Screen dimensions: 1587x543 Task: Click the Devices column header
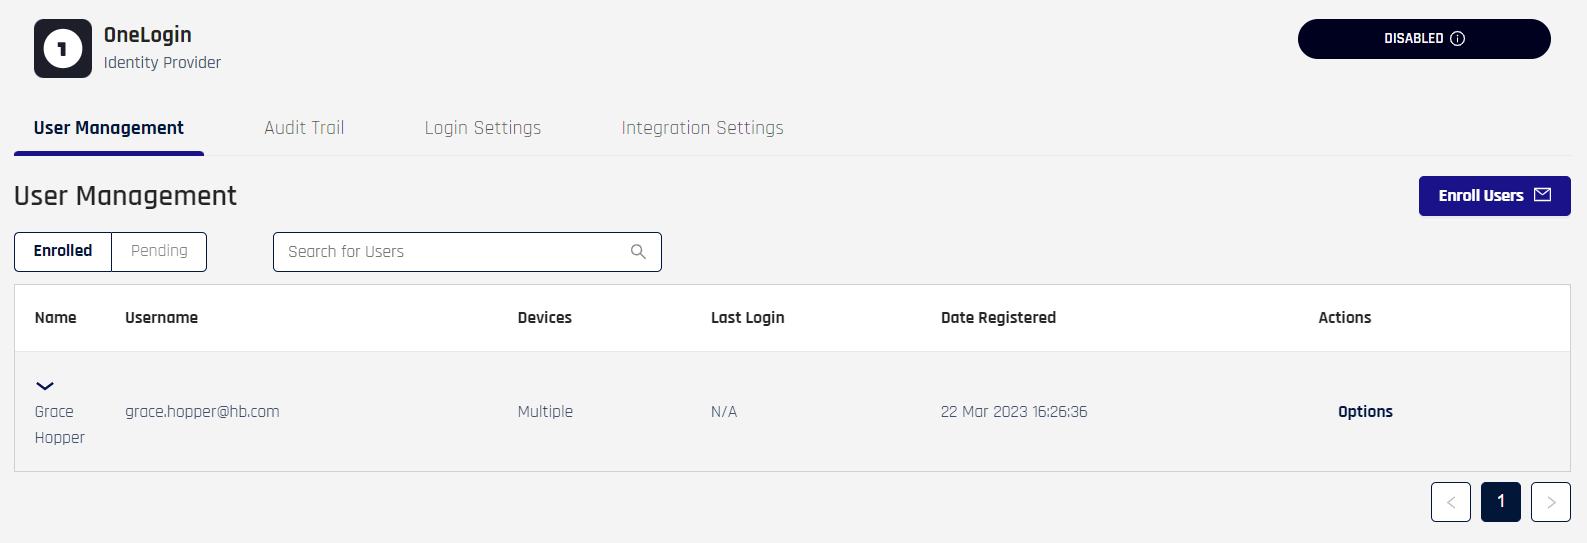pos(545,318)
